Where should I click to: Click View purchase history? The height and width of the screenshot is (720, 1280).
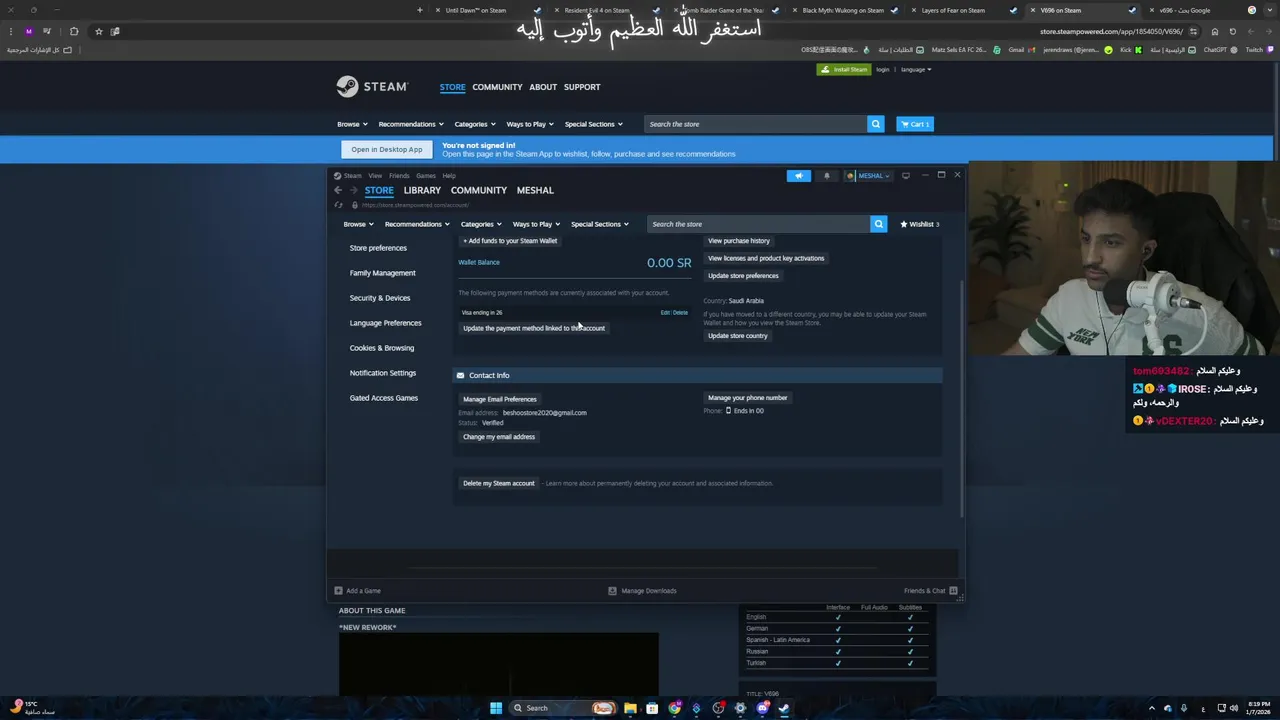[739, 241]
